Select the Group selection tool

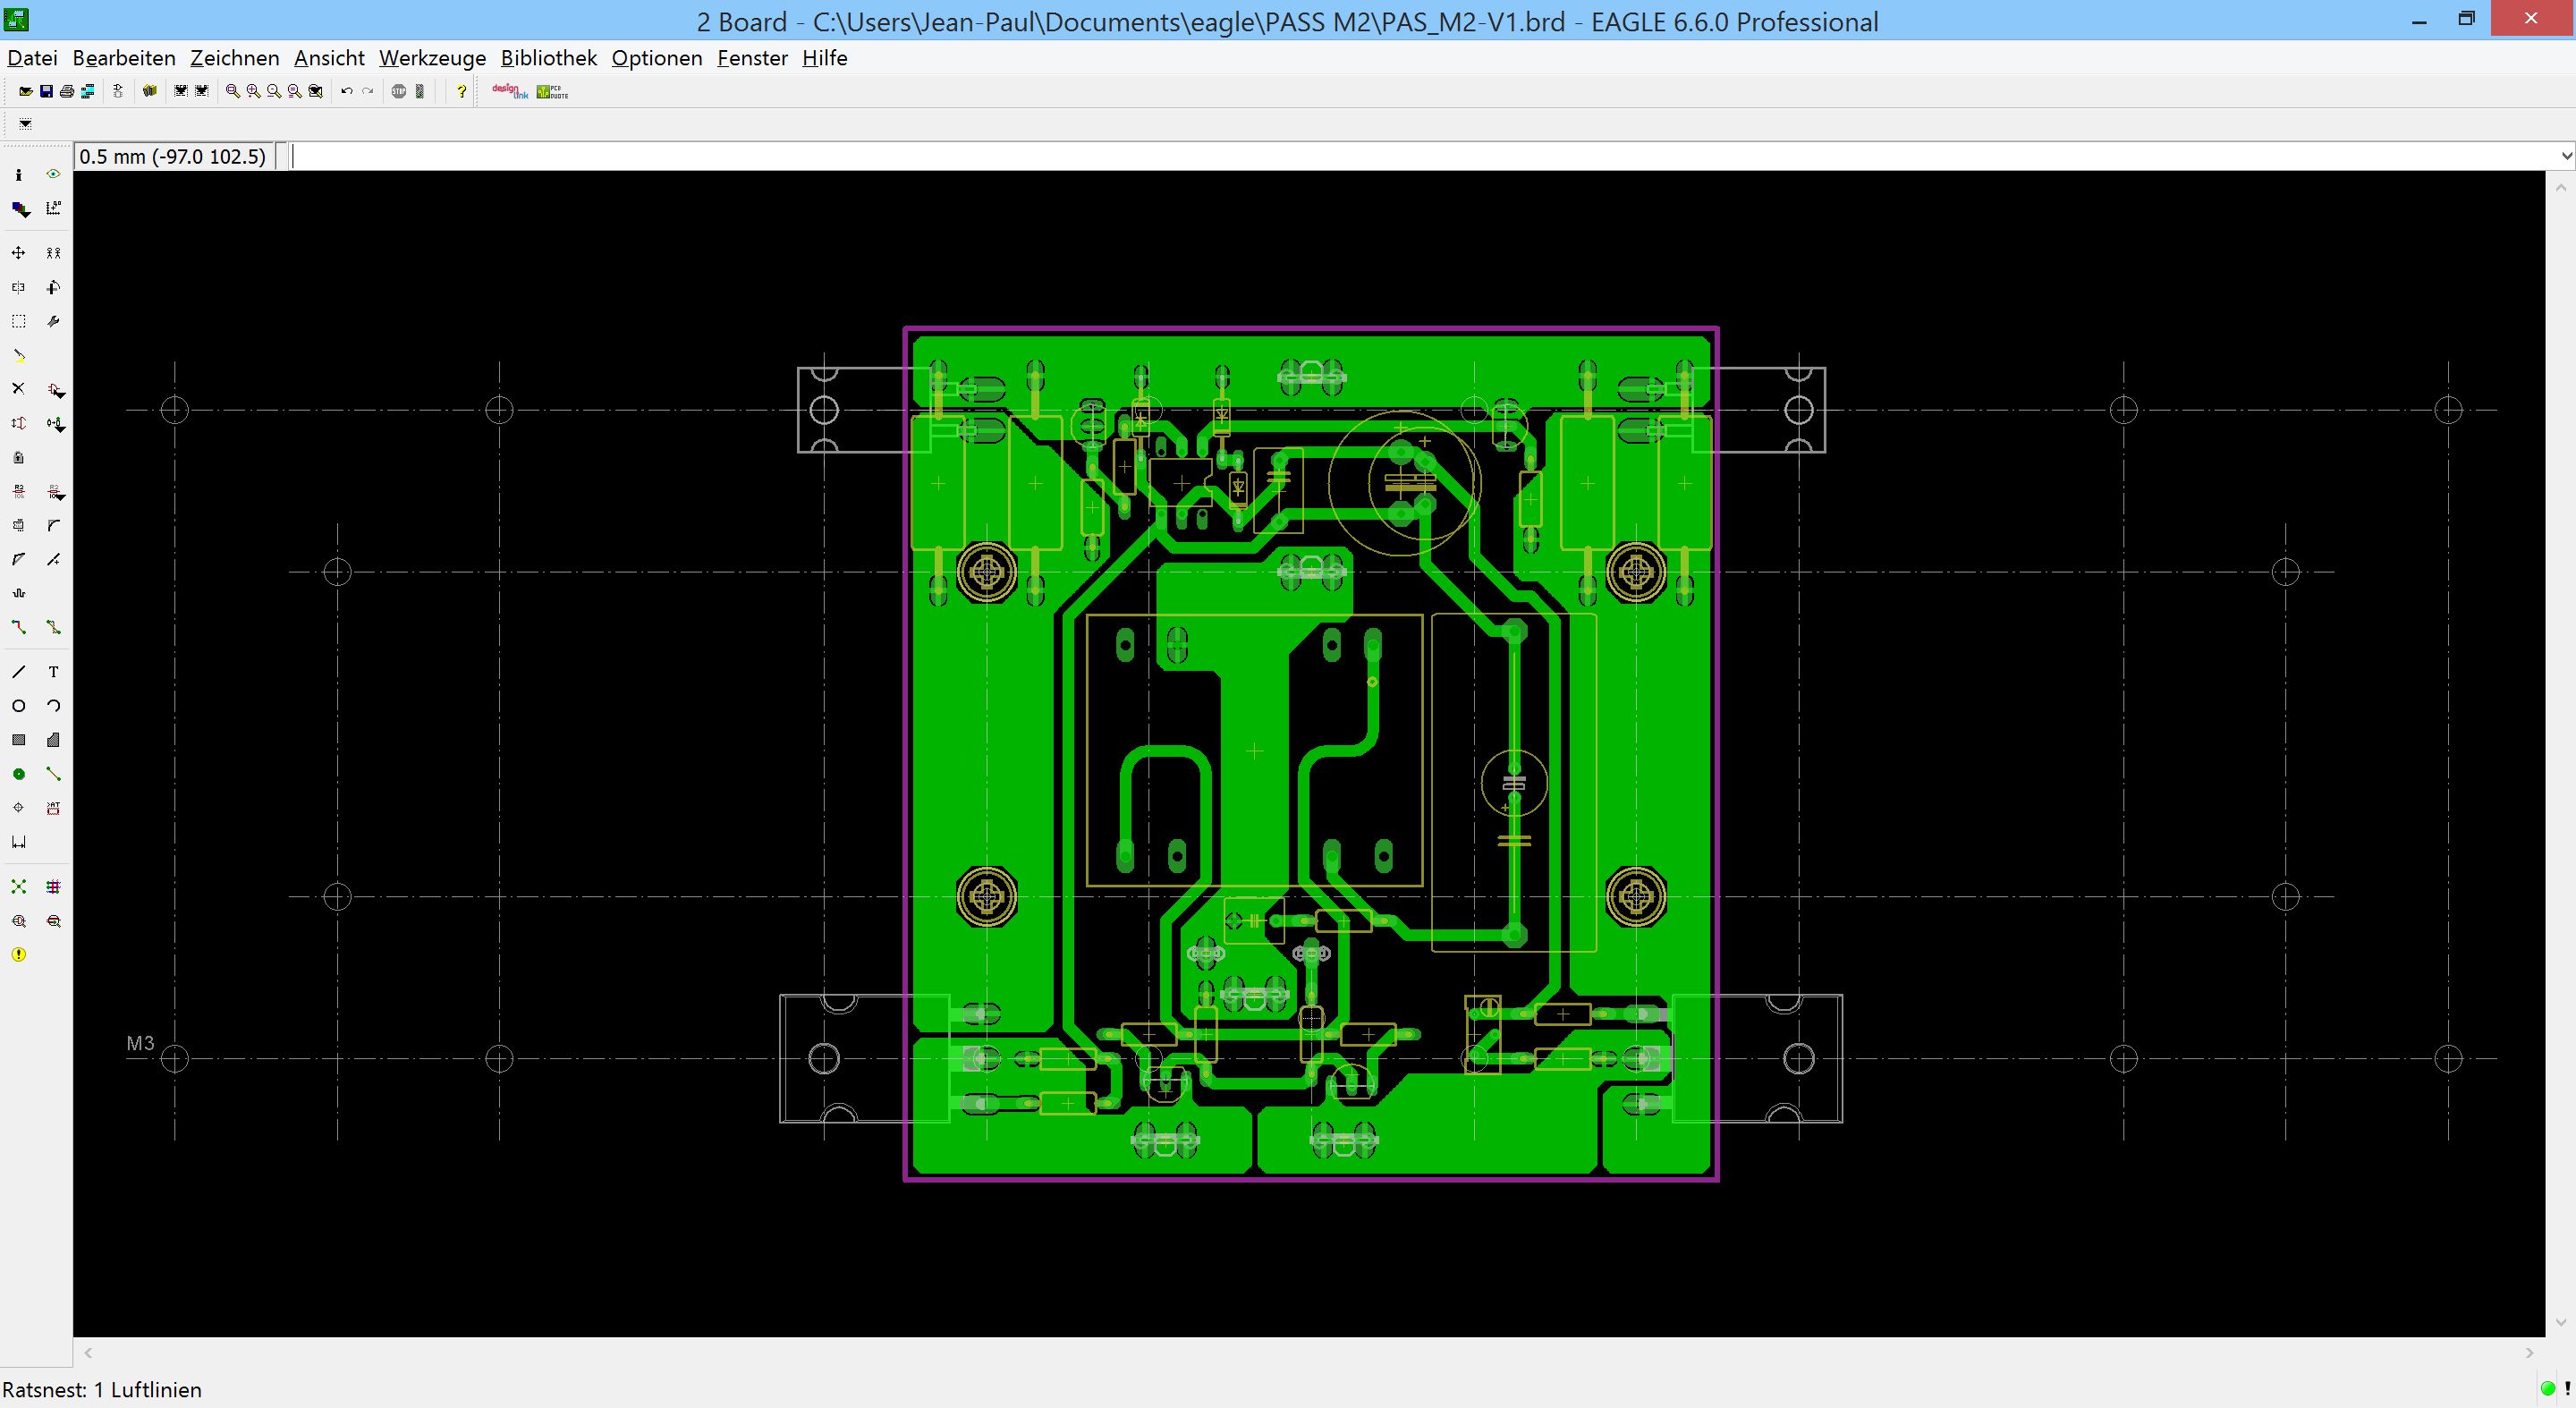point(18,321)
